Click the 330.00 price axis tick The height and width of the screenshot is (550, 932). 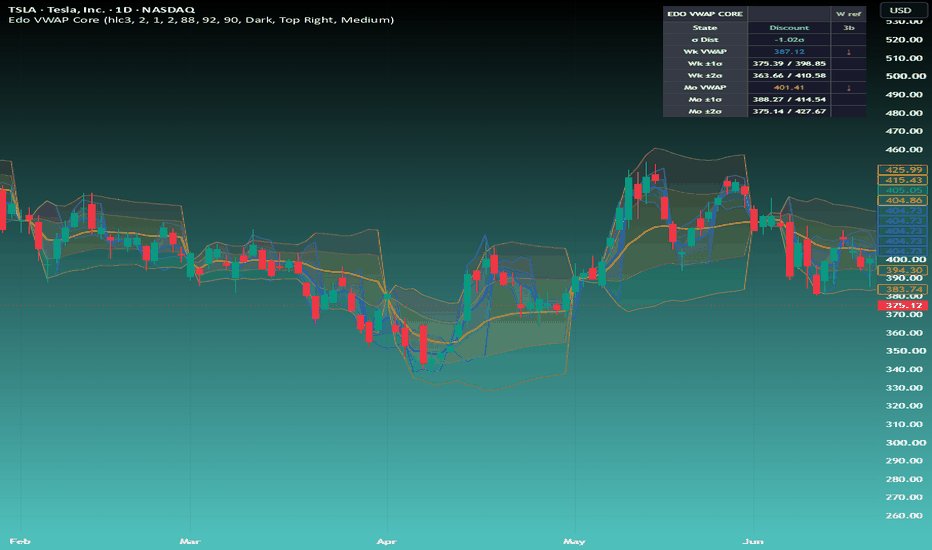904,388
